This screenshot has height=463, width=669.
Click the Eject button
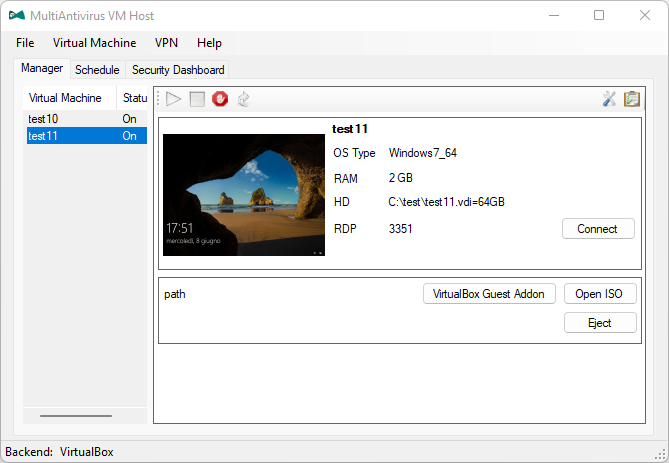(x=600, y=323)
